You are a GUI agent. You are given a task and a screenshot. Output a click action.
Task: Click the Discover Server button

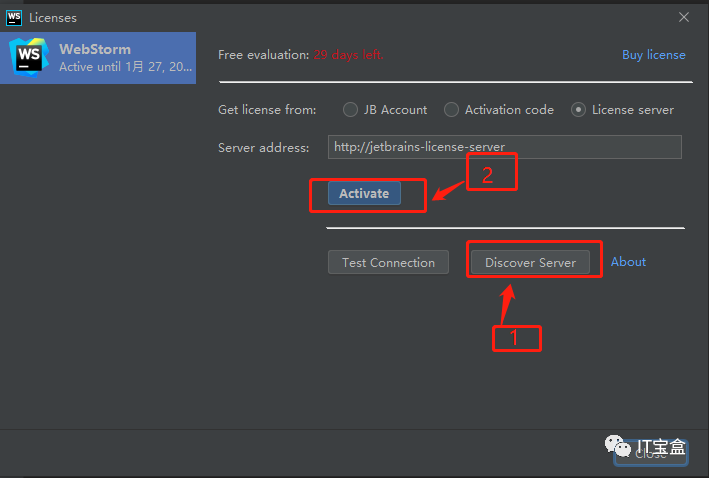530,262
